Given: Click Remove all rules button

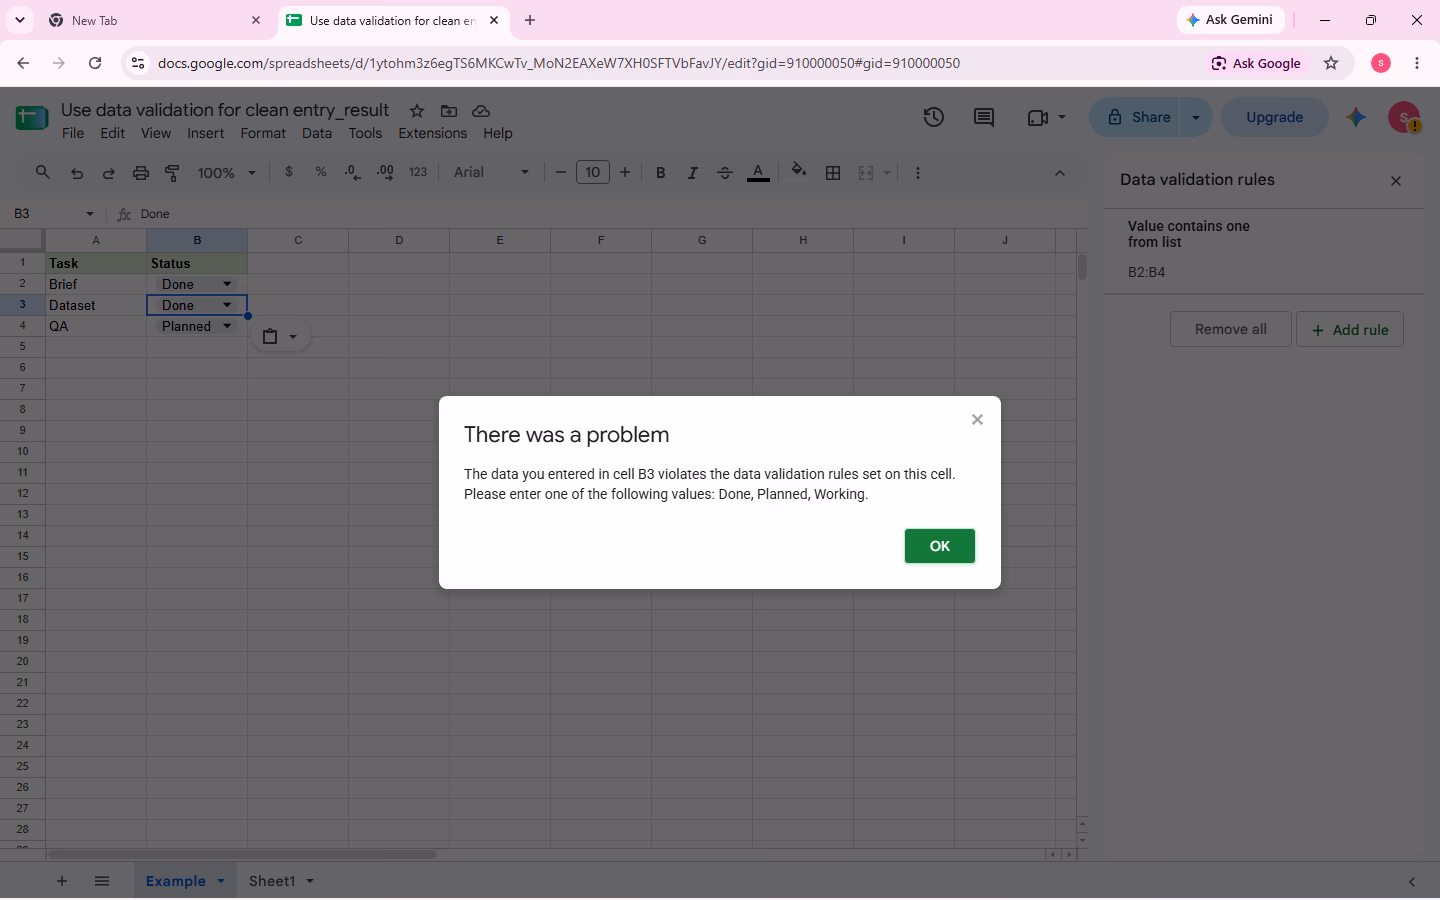Looking at the screenshot, I should (1230, 329).
